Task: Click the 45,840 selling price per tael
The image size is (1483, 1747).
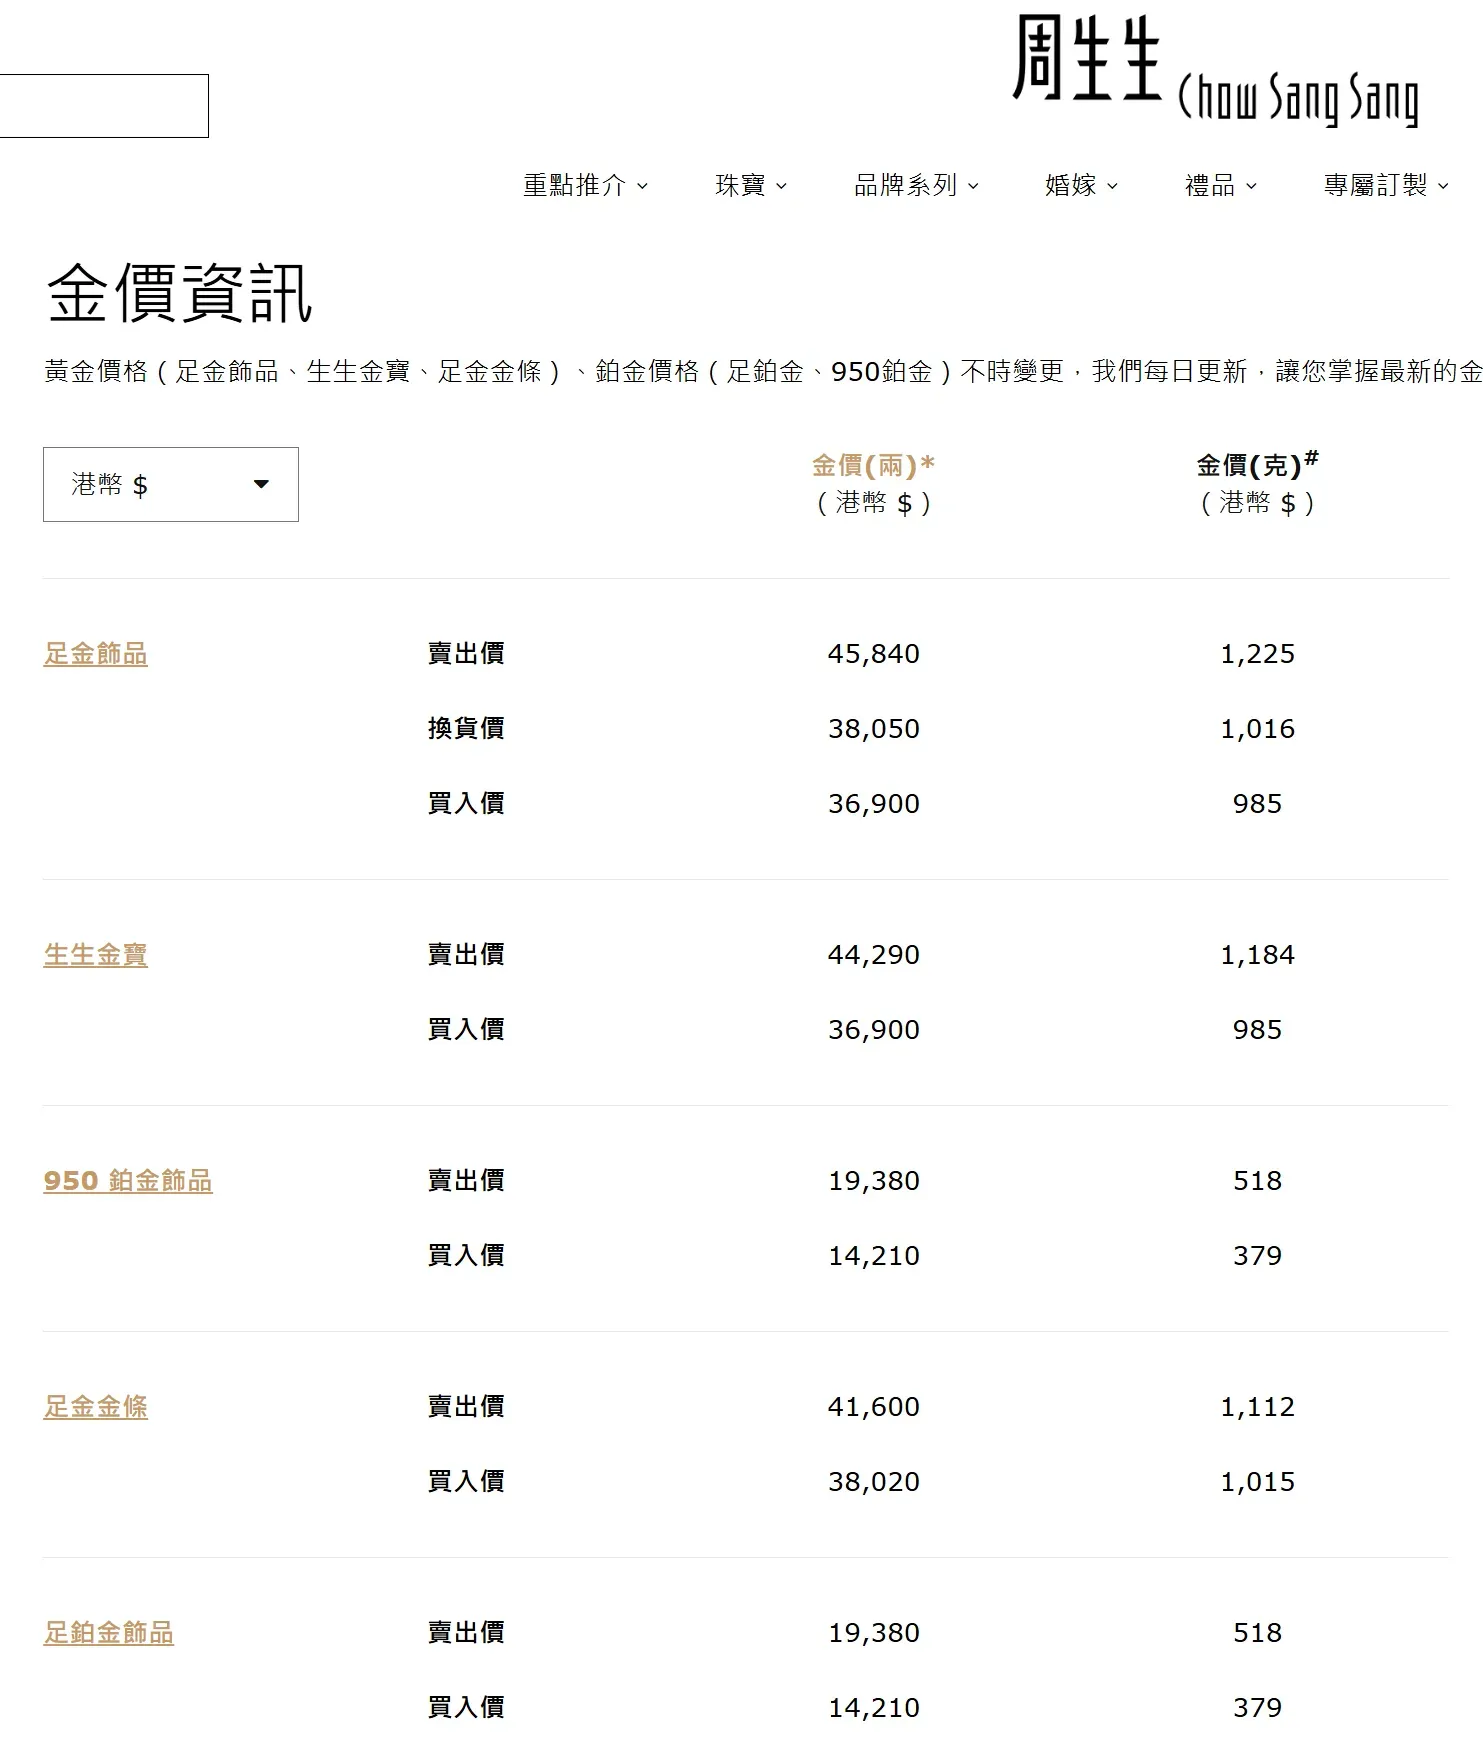Action: [873, 654]
